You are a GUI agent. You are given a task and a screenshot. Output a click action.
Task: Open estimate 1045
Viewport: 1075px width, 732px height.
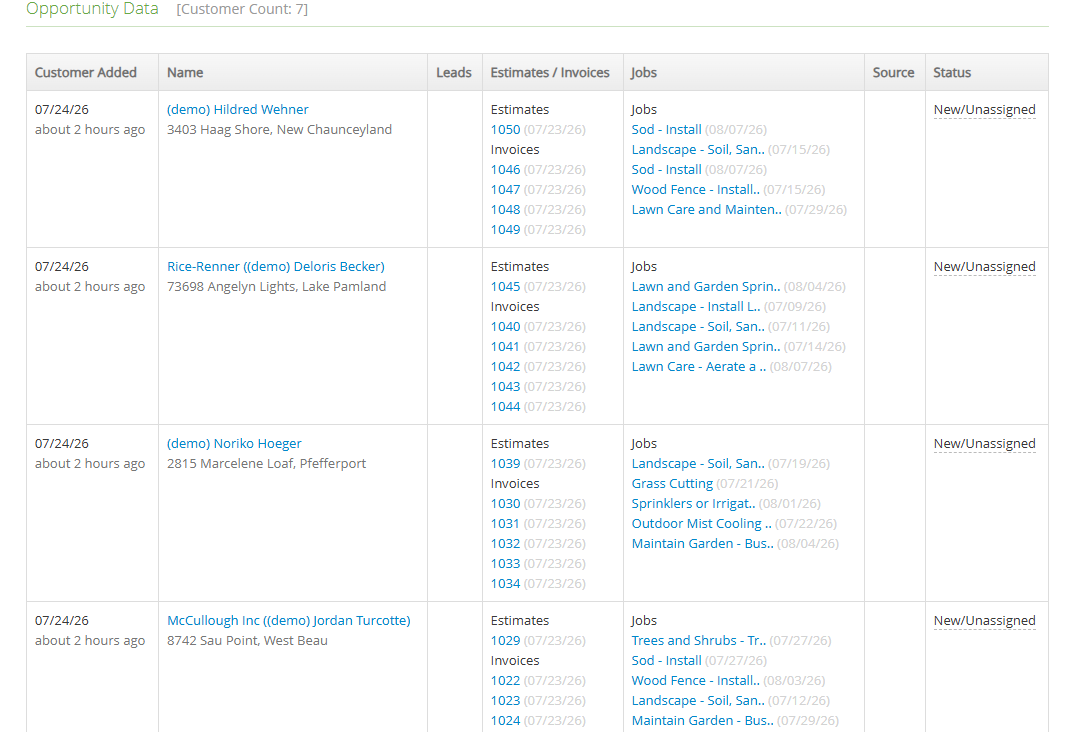tap(505, 286)
